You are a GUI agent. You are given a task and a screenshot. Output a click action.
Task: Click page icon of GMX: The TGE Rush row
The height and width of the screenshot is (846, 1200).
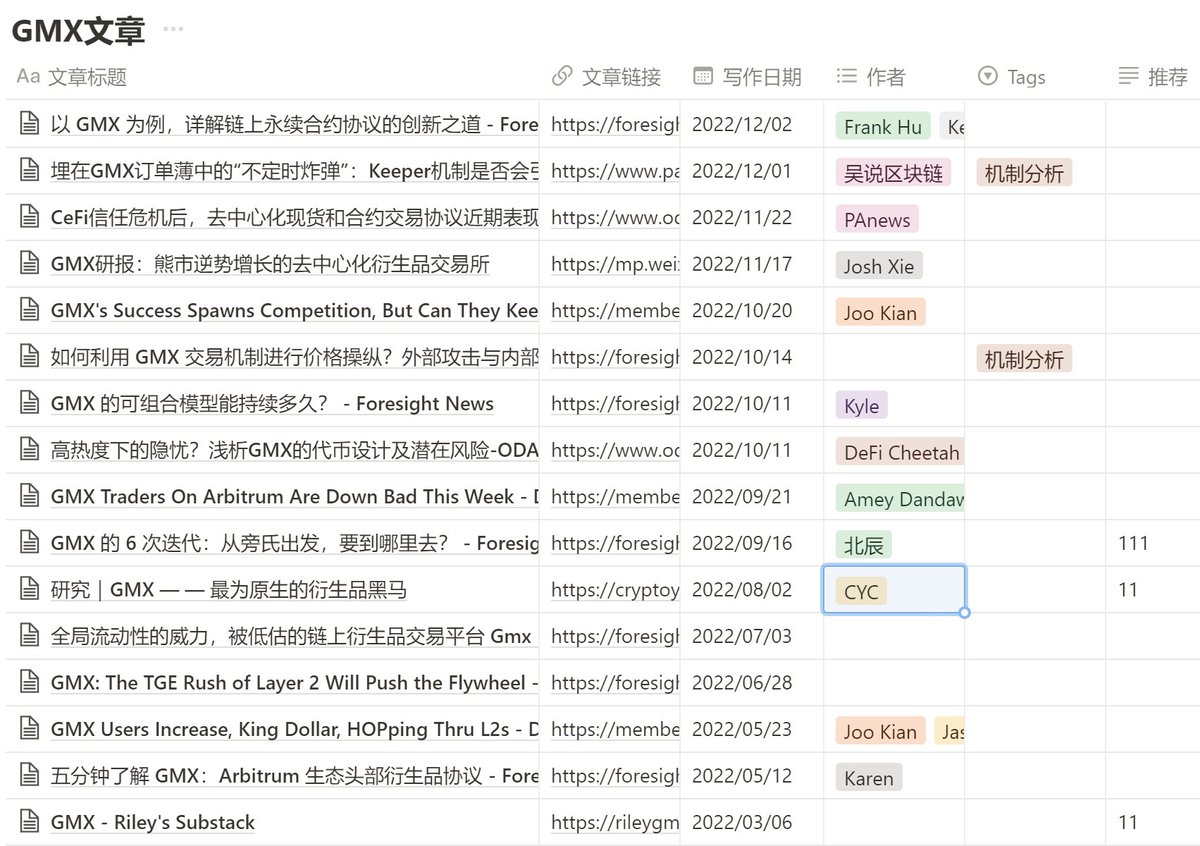(x=30, y=682)
